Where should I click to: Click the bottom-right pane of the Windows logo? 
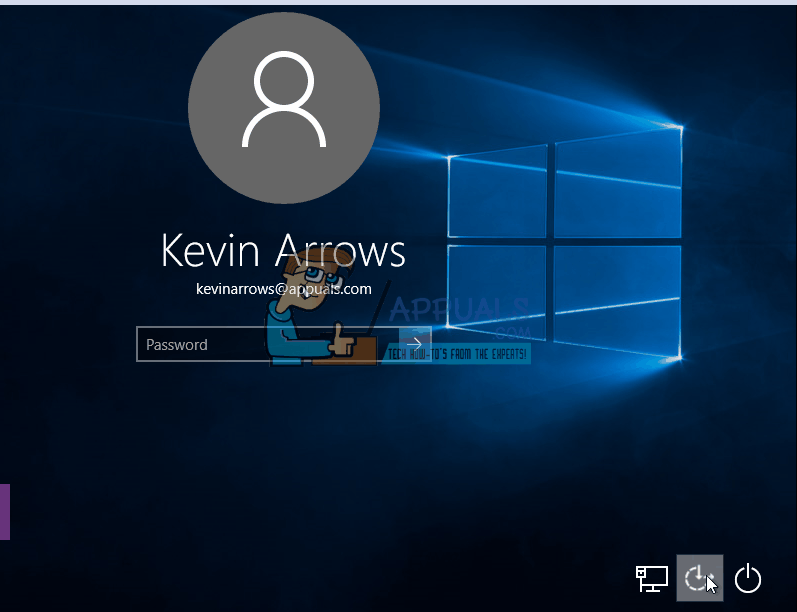click(x=618, y=298)
